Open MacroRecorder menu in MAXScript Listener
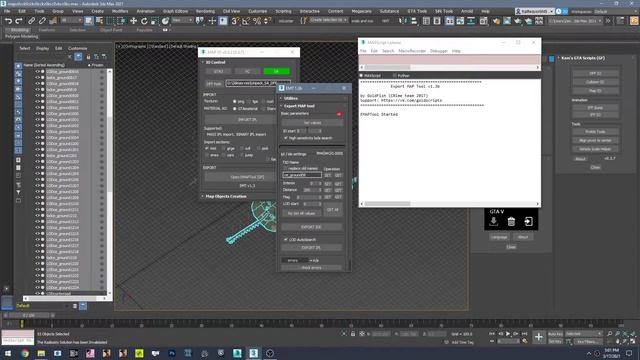The height and width of the screenshot is (360, 640). pyautogui.click(x=412, y=51)
